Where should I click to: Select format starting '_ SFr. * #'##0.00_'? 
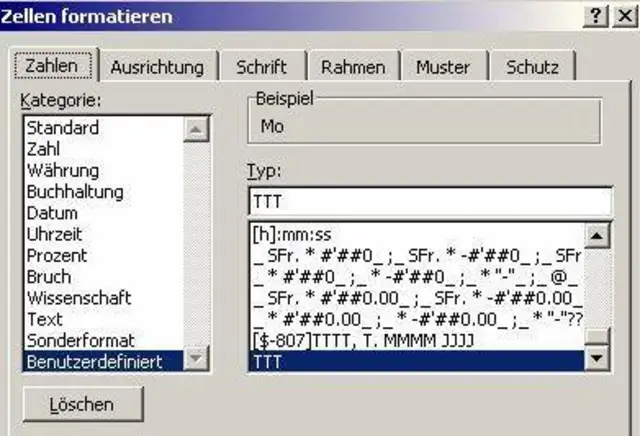(x=417, y=298)
